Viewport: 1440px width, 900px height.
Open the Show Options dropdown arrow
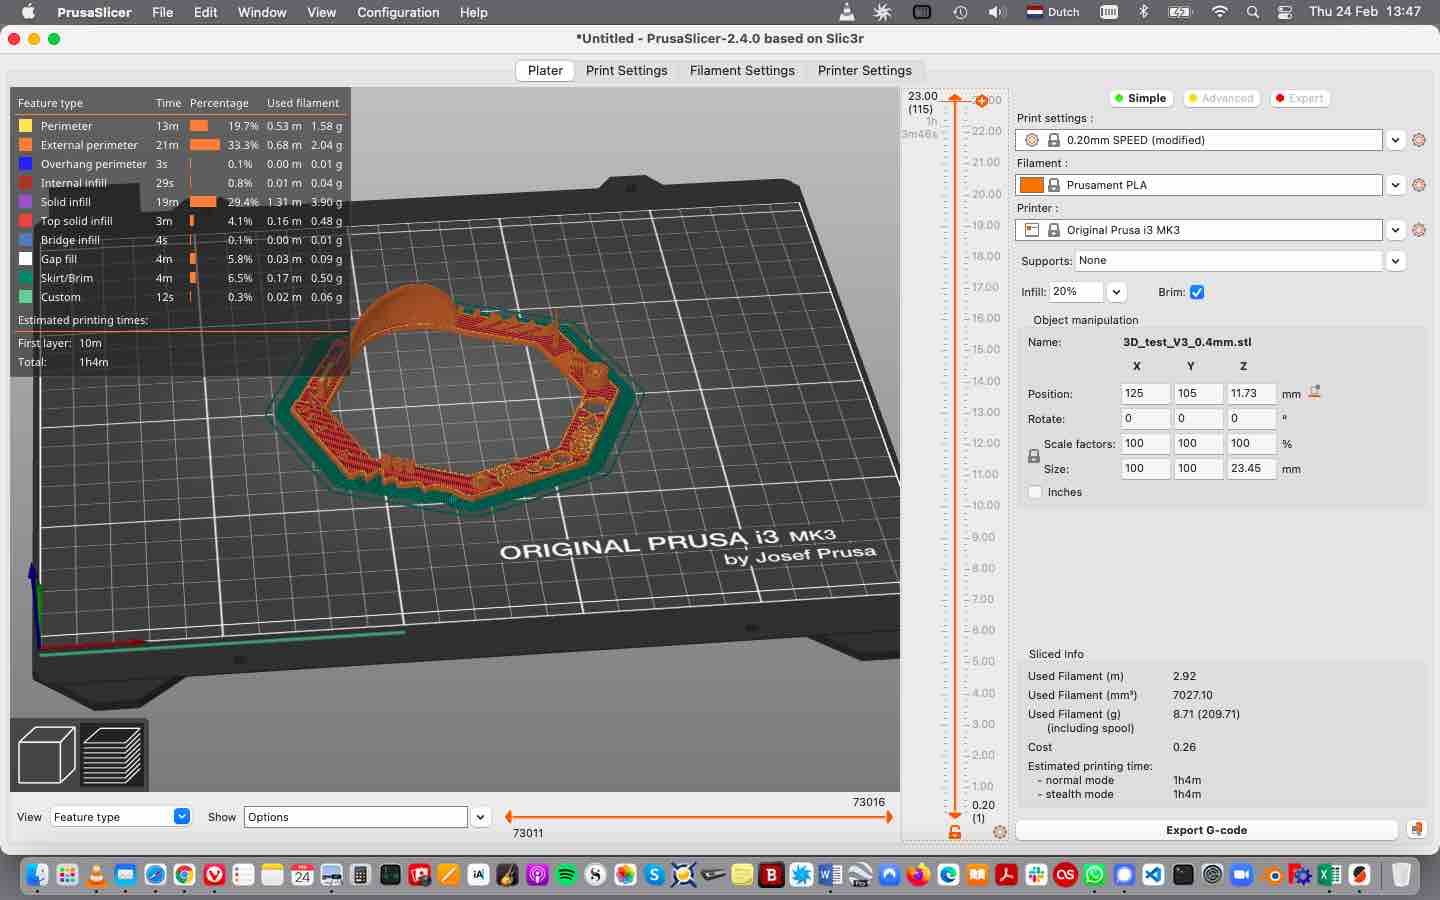[481, 817]
